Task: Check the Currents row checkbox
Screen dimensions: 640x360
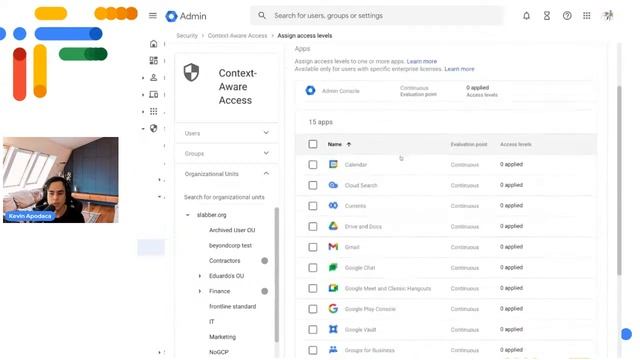Action: 313,206
